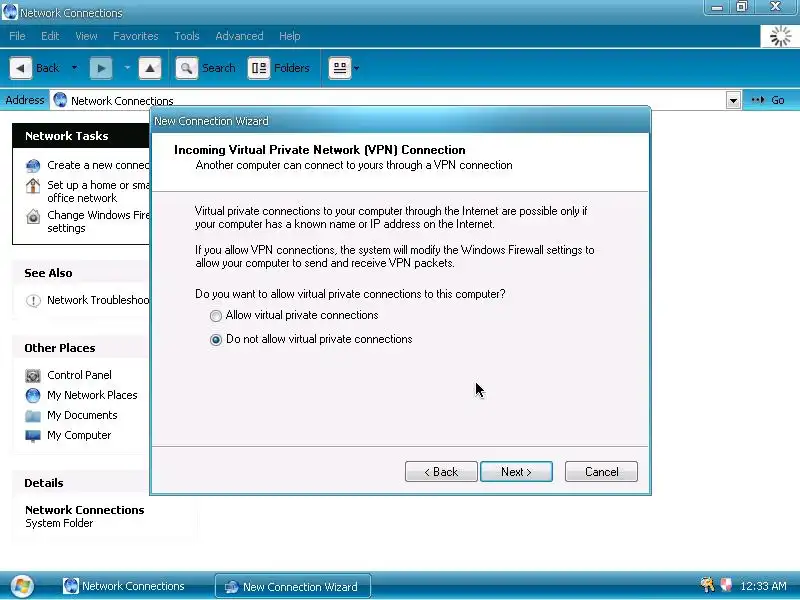This screenshot has height=600, width=800.
Task: Click the Forward arrow toolbar icon
Action: tap(101, 68)
